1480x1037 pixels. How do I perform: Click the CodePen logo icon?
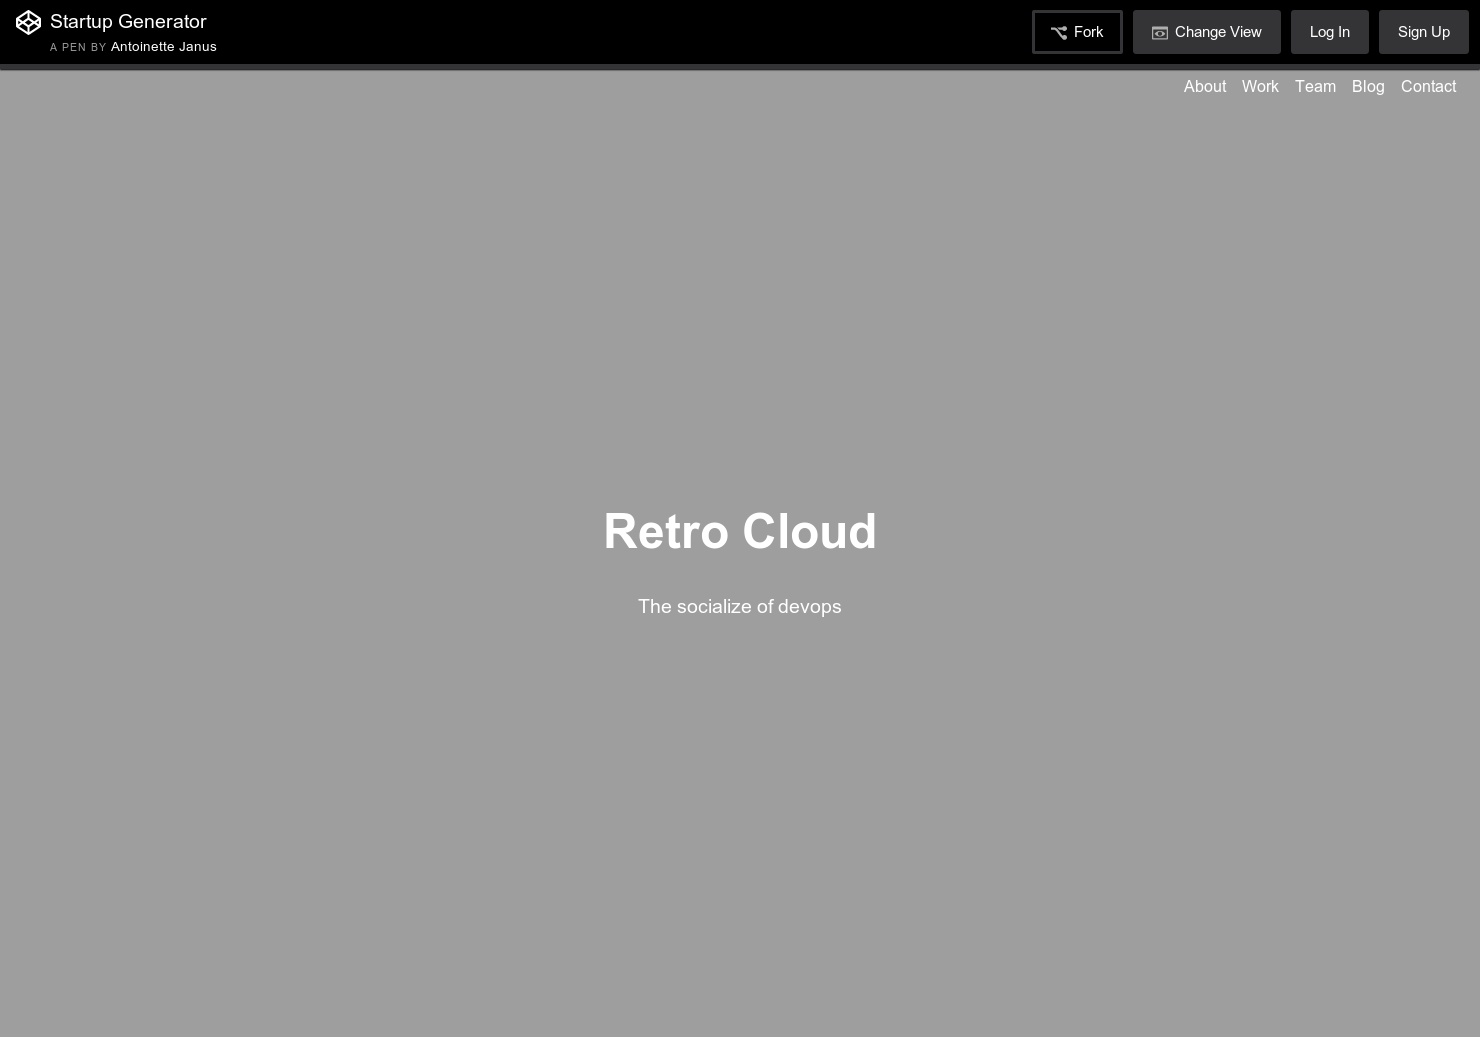28,22
